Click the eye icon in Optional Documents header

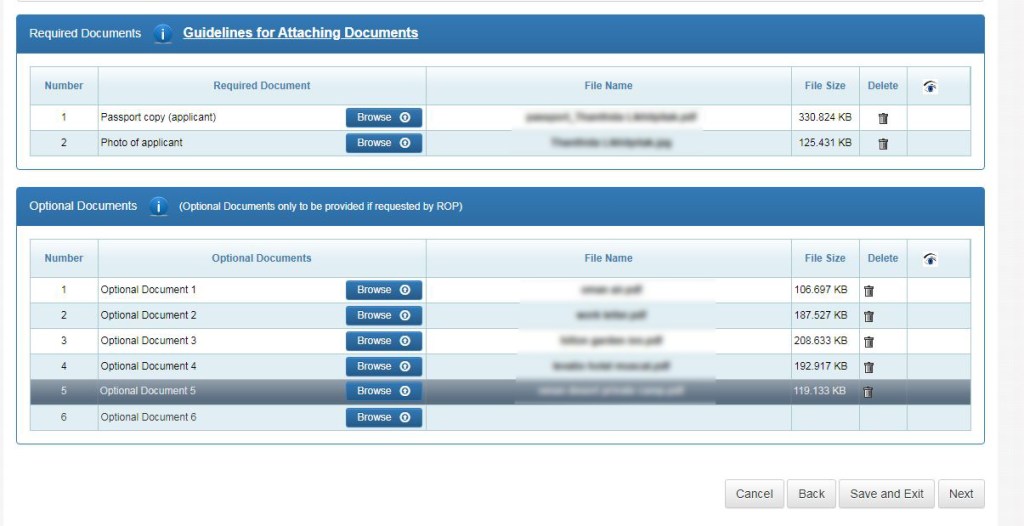(x=930, y=259)
